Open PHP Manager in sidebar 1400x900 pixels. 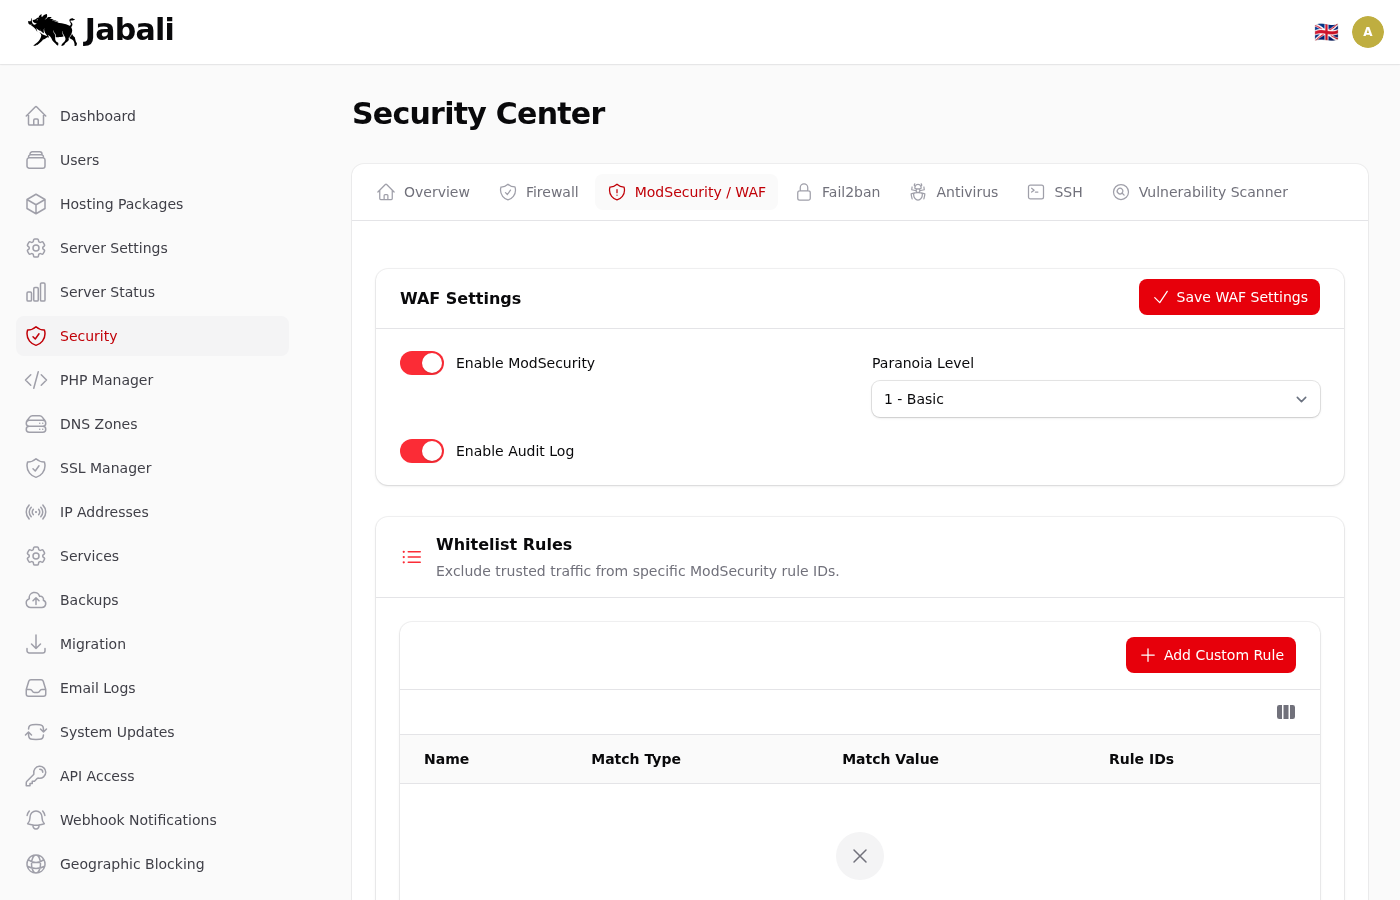click(106, 380)
